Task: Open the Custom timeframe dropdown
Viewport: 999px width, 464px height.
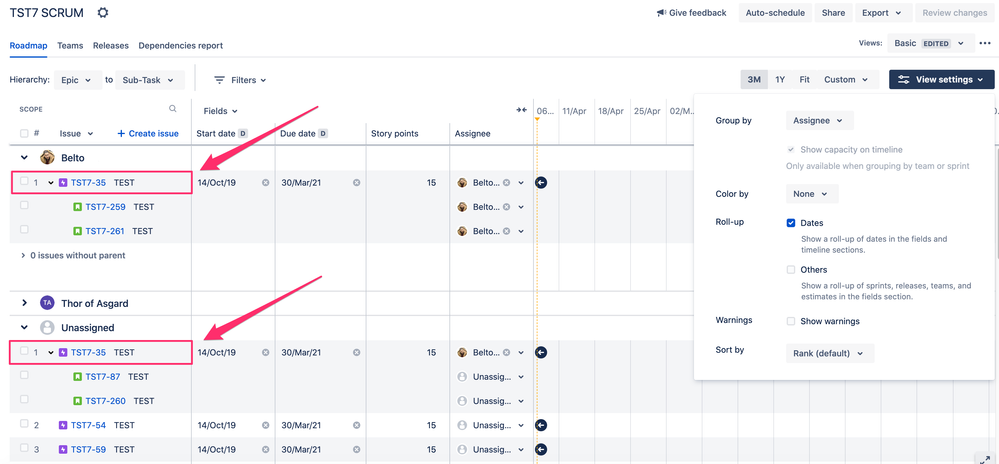Action: point(846,80)
